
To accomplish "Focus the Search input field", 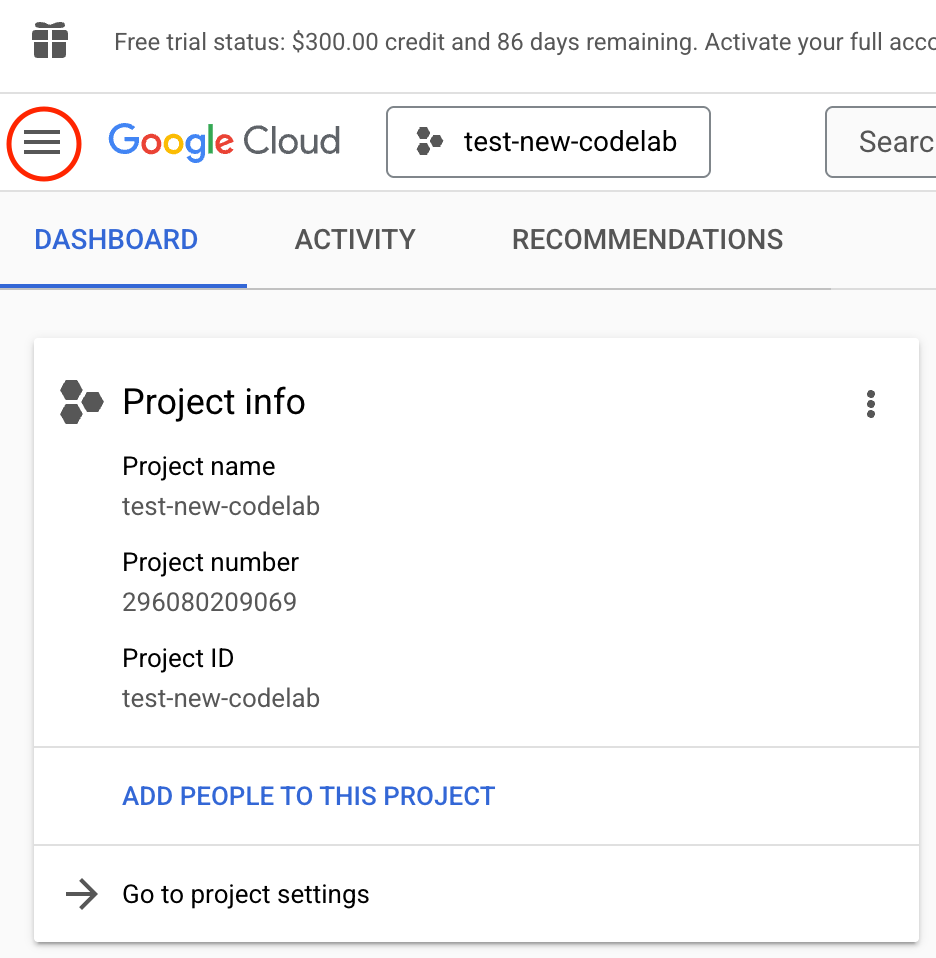I will [885, 142].
